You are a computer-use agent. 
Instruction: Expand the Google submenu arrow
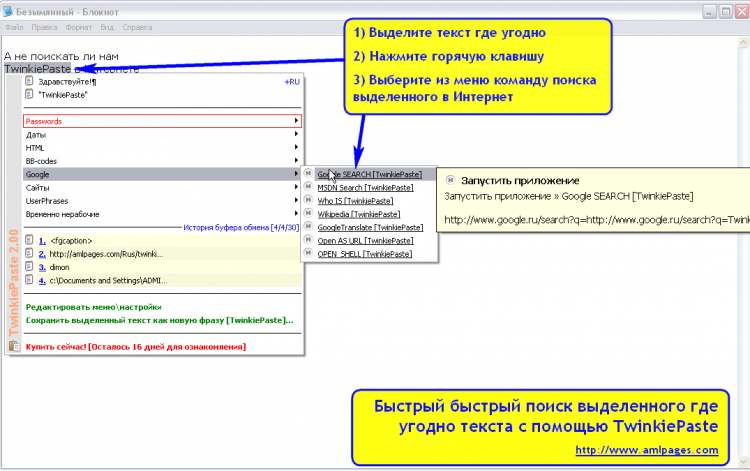click(296, 174)
